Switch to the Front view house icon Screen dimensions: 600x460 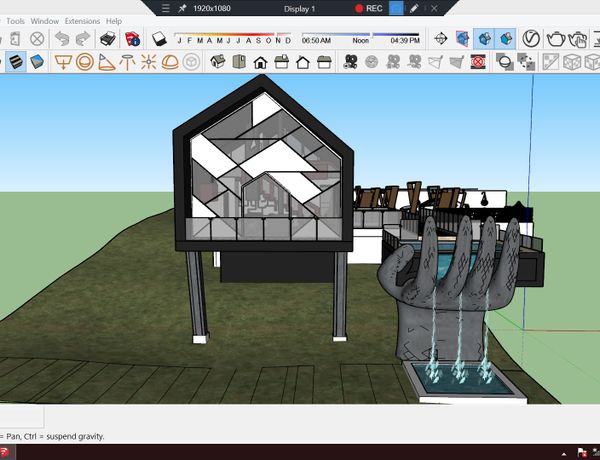[260, 62]
